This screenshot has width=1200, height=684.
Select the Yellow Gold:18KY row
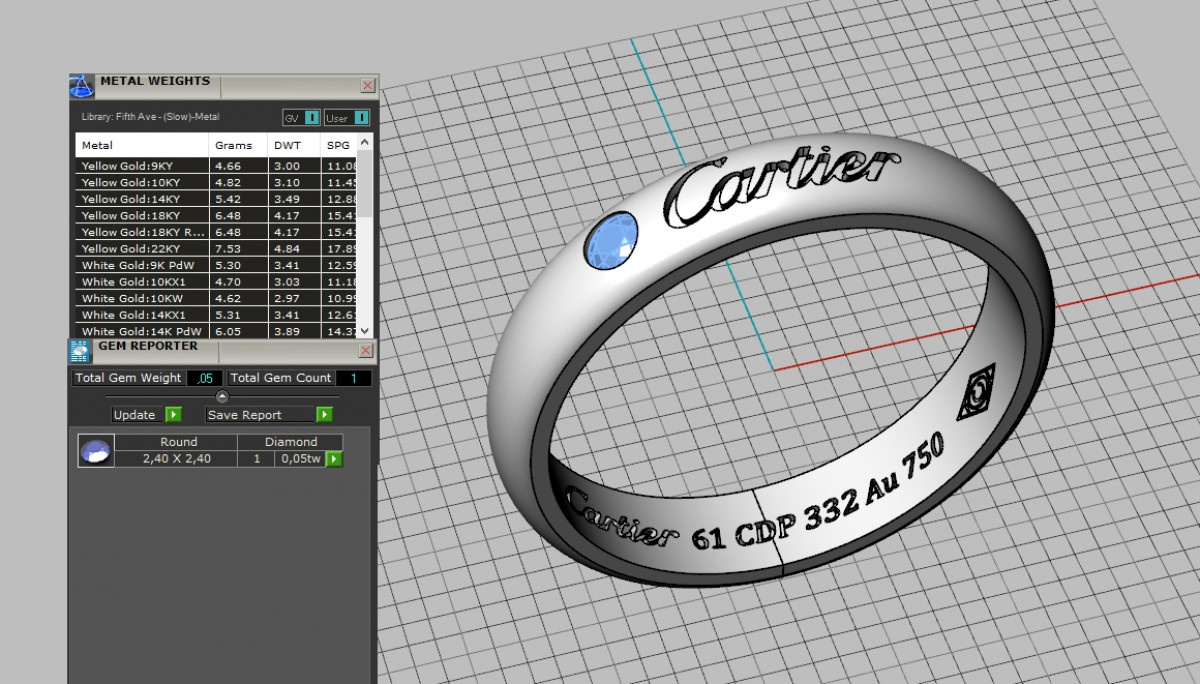217,215
